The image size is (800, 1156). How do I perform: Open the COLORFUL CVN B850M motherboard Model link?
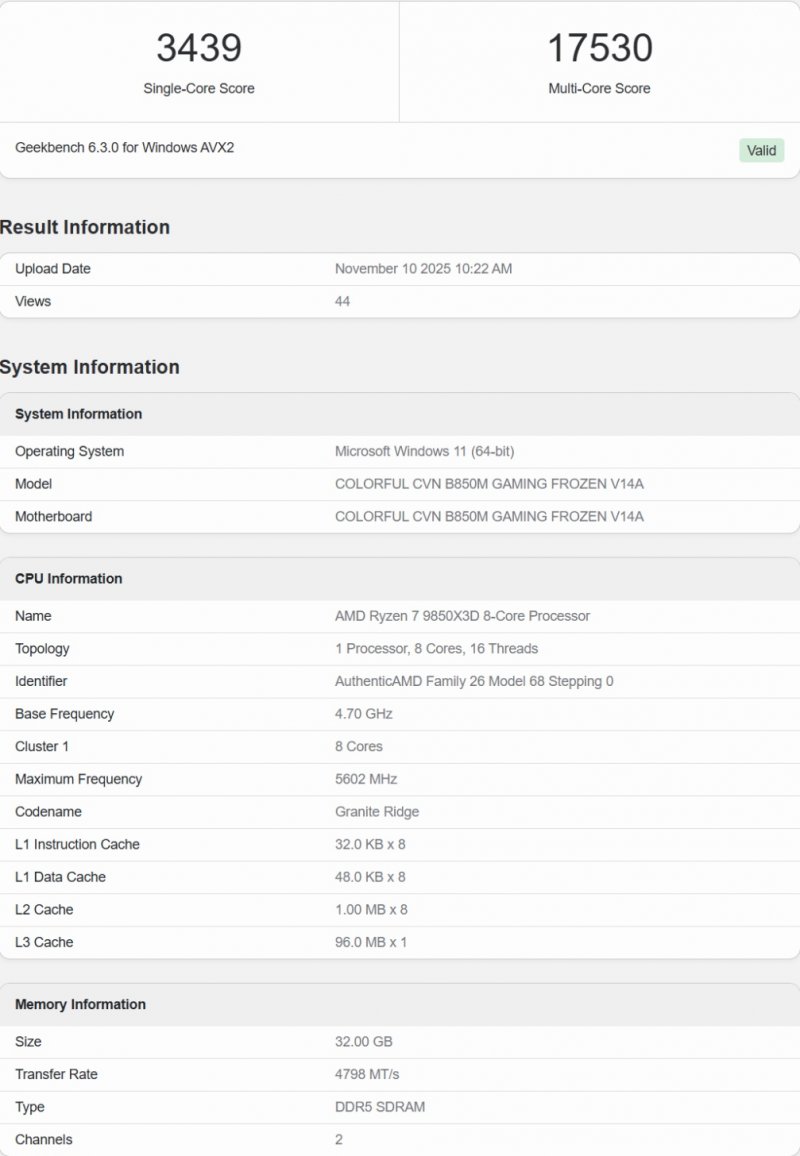pos(490,483)
